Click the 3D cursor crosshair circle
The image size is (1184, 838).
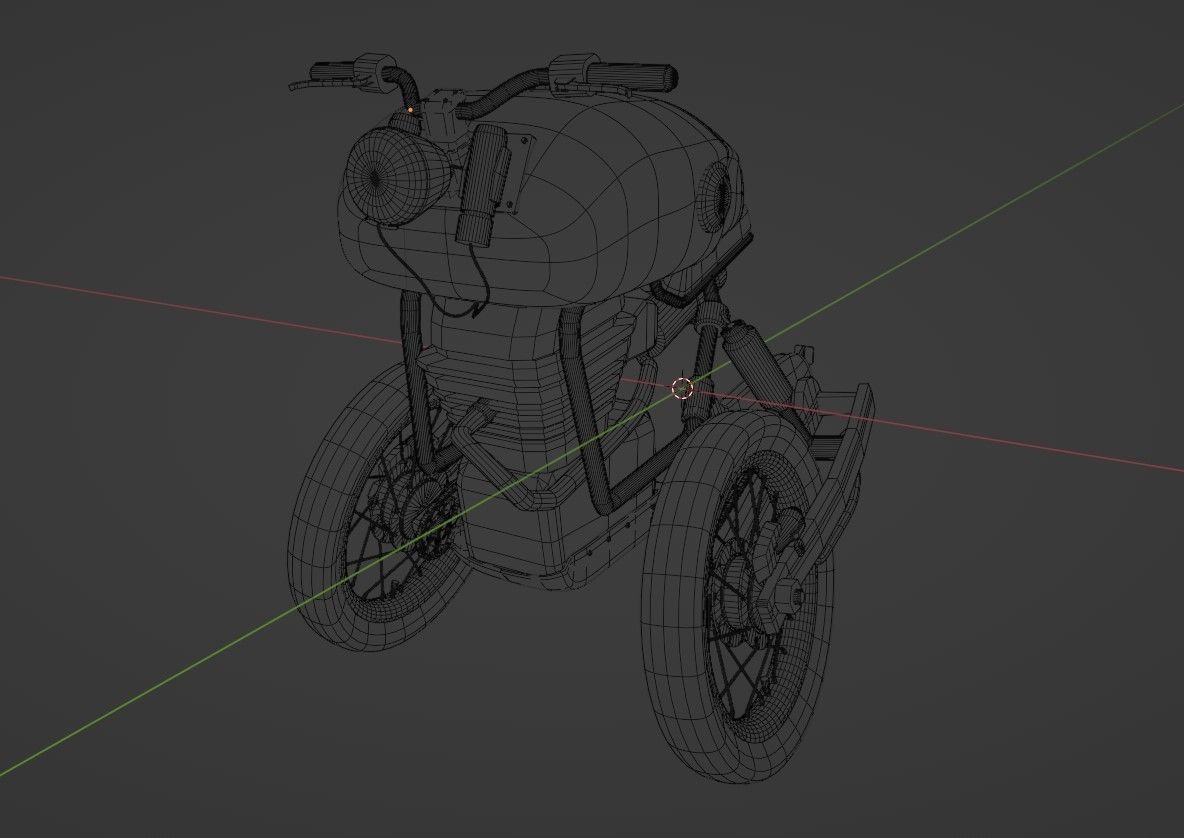tap(682, 388)
